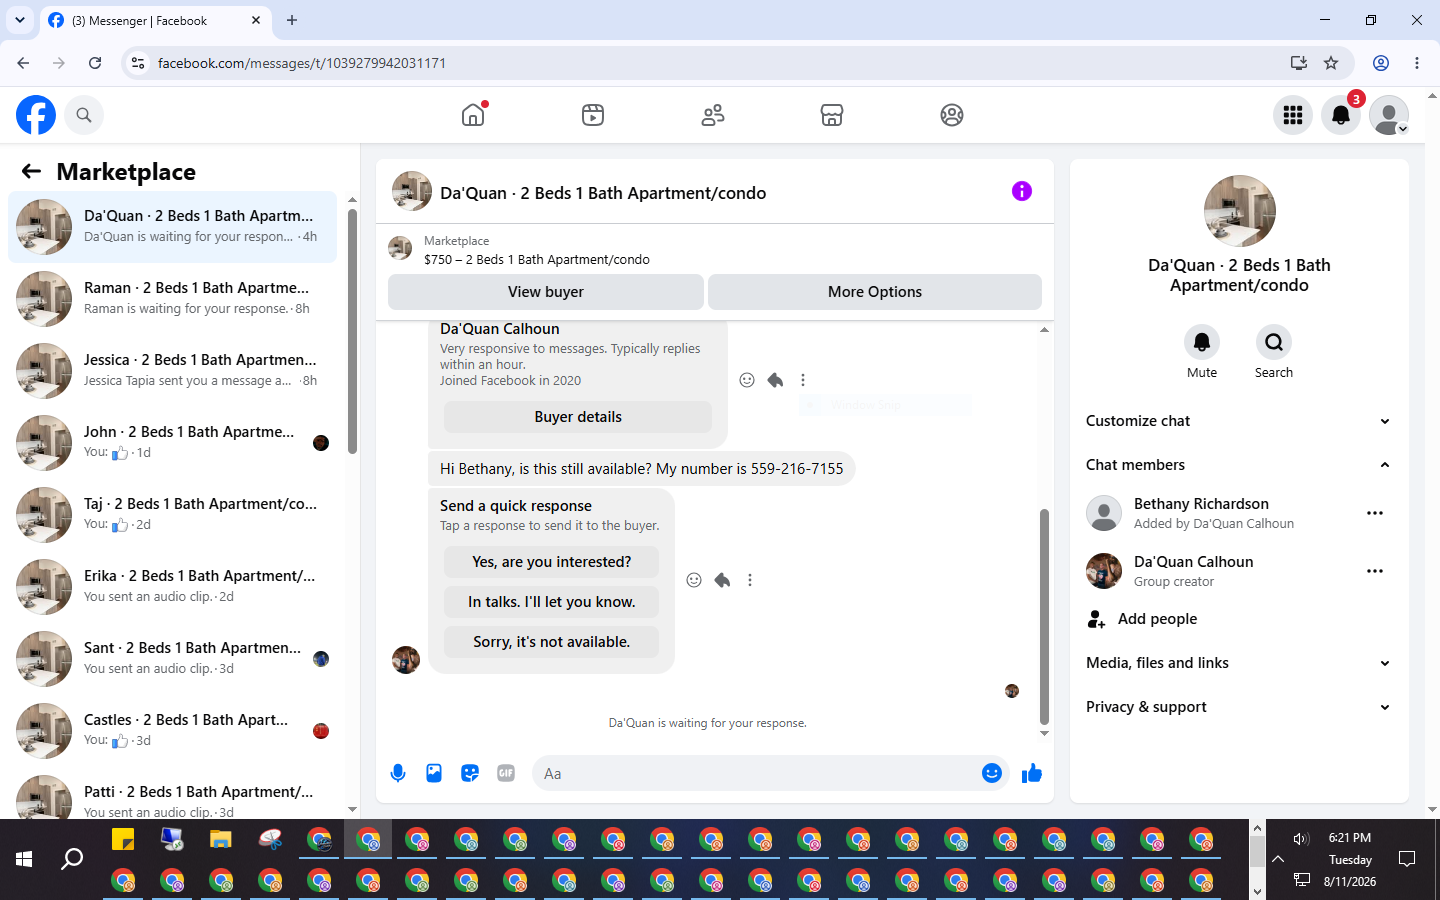The height and width of the screenshot is (900, 1440).
Task: Open the browser tab search dropdown
Action: 20,20
